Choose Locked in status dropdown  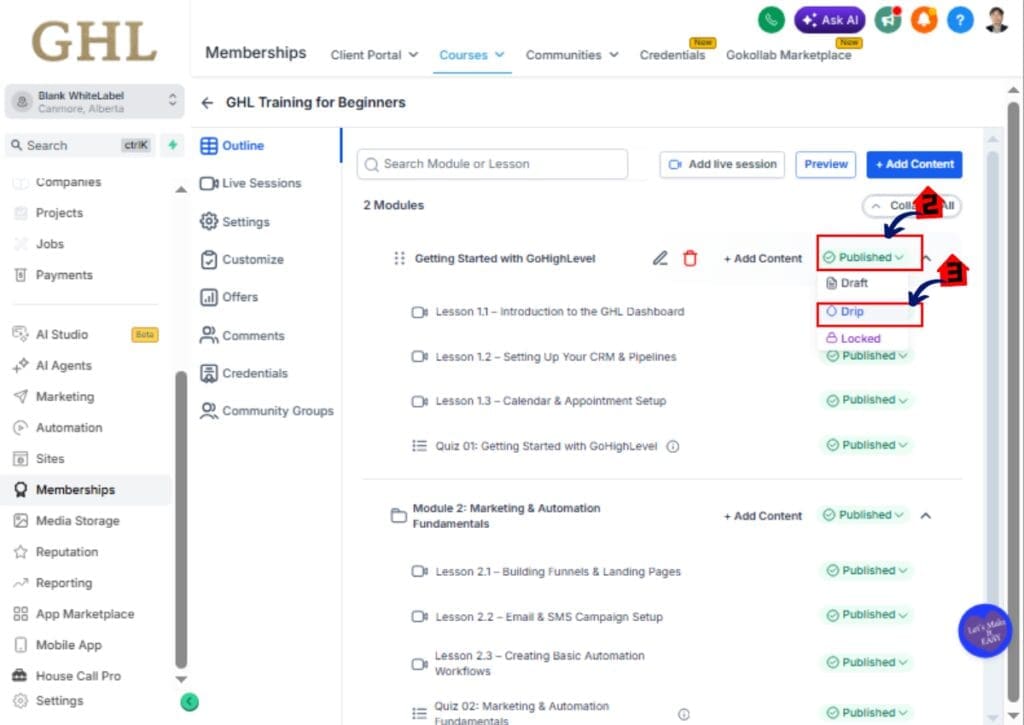click(854, 338)
